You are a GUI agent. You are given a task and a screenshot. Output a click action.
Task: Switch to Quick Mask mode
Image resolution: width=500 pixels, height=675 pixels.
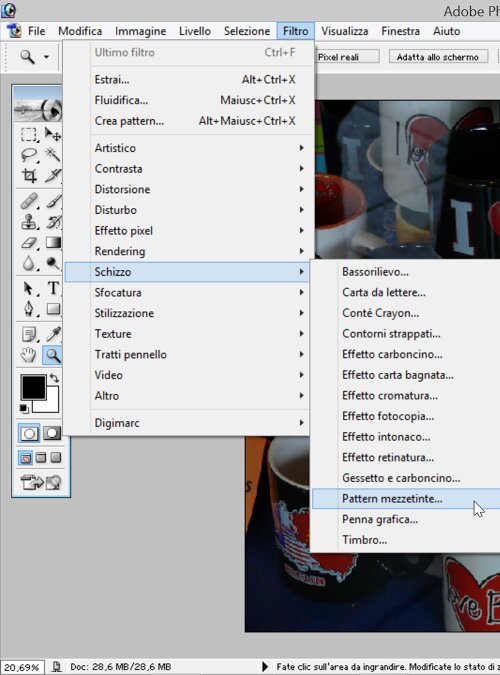[x=52, y=433]
